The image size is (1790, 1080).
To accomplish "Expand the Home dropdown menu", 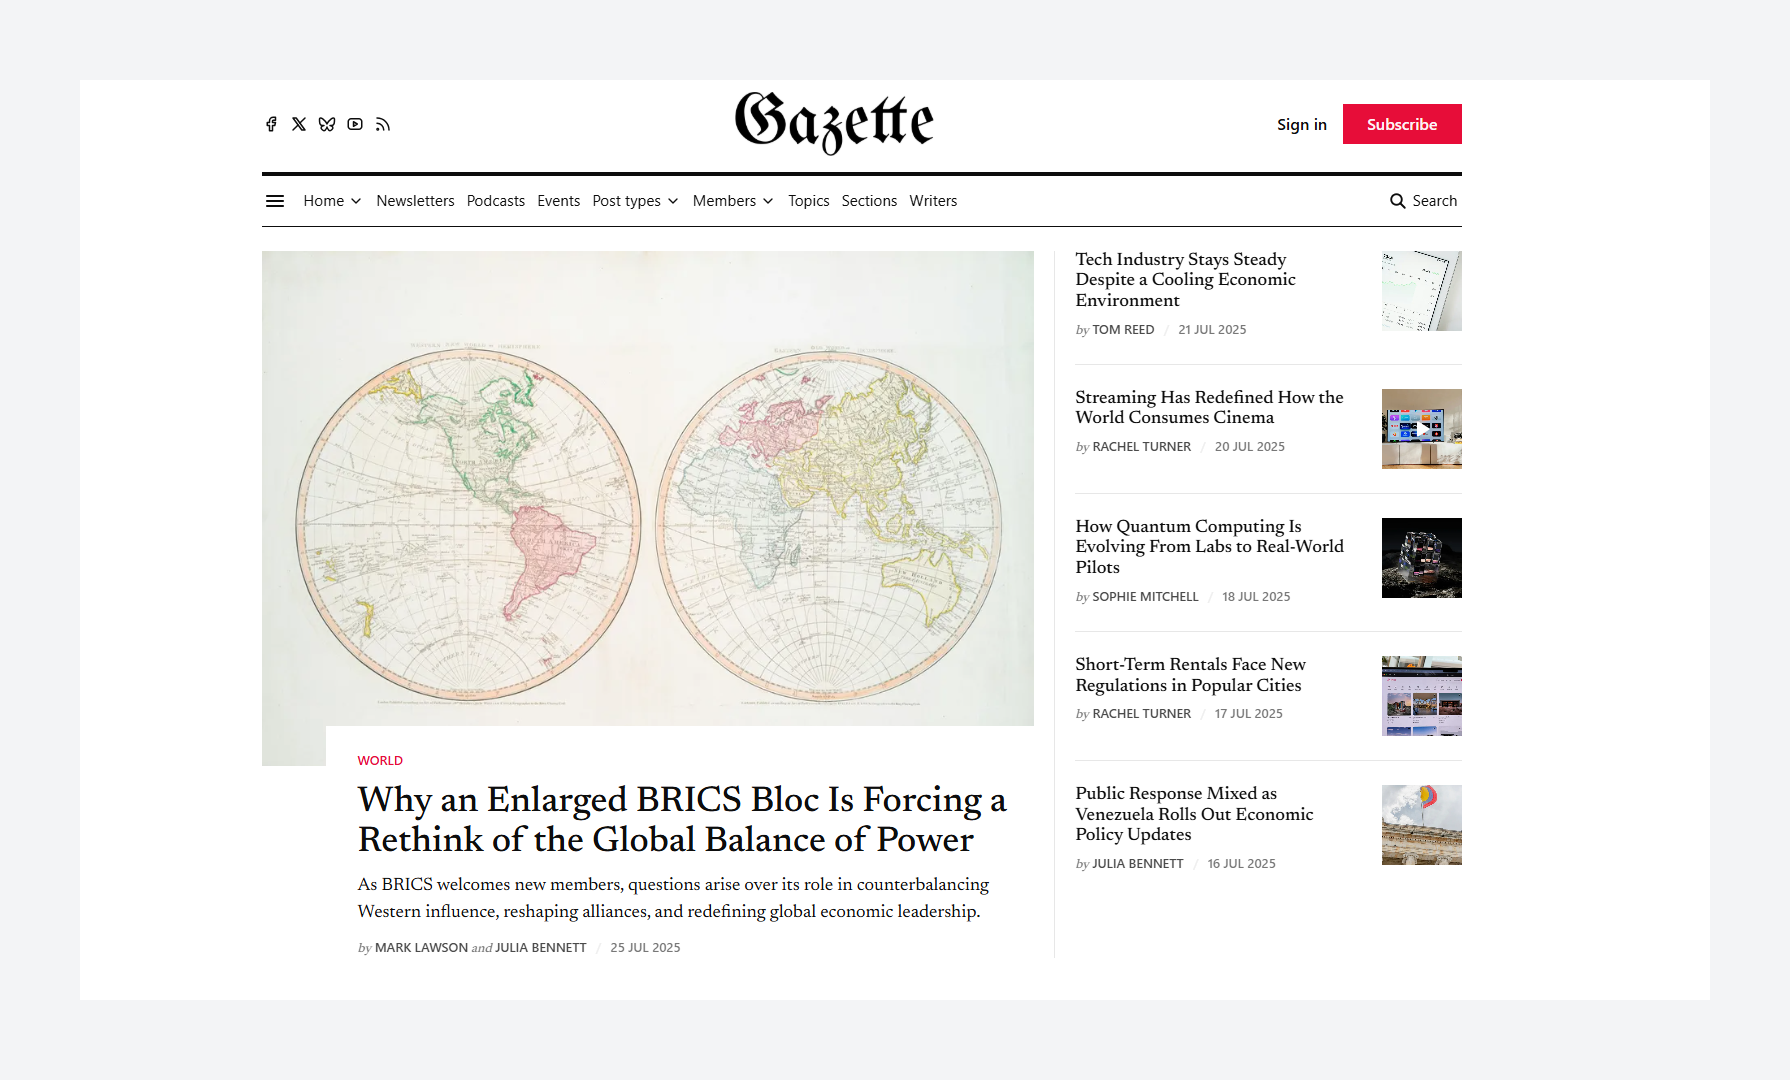I will coord(332,201).
